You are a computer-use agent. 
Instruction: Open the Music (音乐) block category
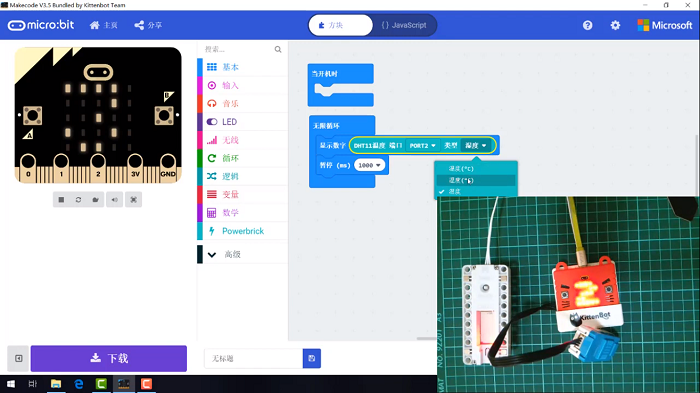pyautogui.click(x=242, y=104)
